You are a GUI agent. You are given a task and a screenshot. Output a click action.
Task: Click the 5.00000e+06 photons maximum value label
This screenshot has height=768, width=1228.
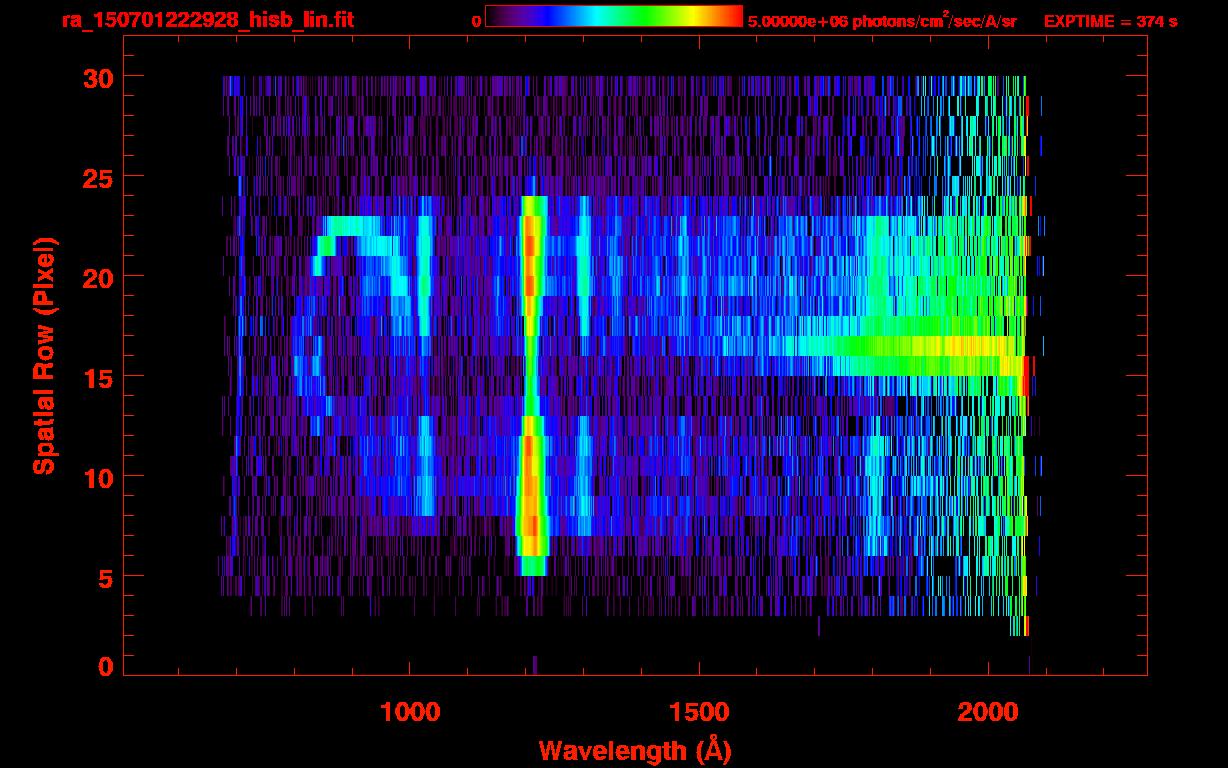click(x=881, y=21)
